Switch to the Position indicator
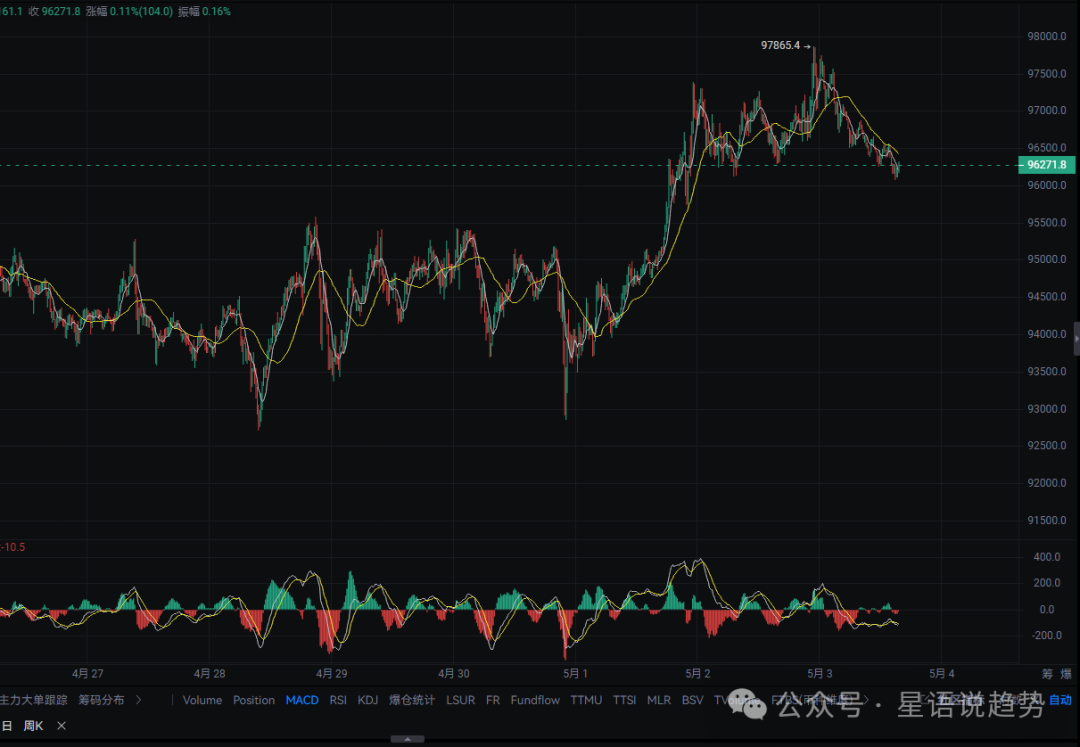1080x747 pixels. 253,700
